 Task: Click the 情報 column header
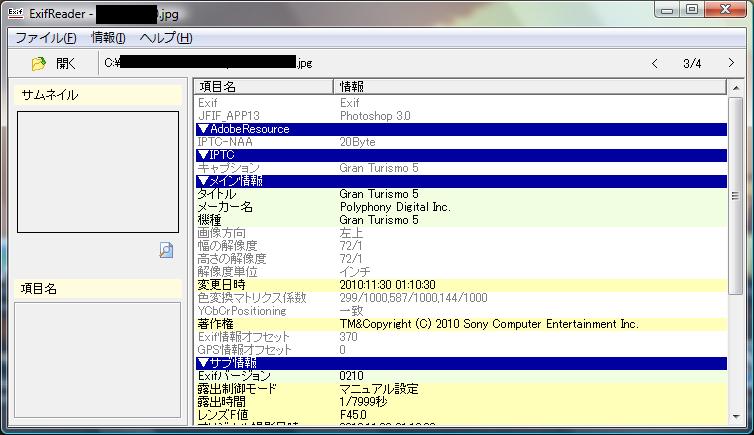(529, 87)
